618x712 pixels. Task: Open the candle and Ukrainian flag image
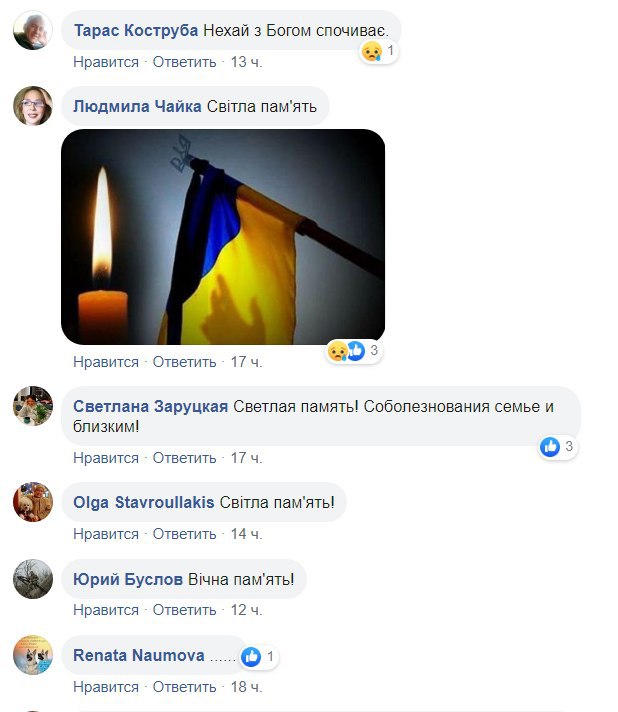(223, 237)
